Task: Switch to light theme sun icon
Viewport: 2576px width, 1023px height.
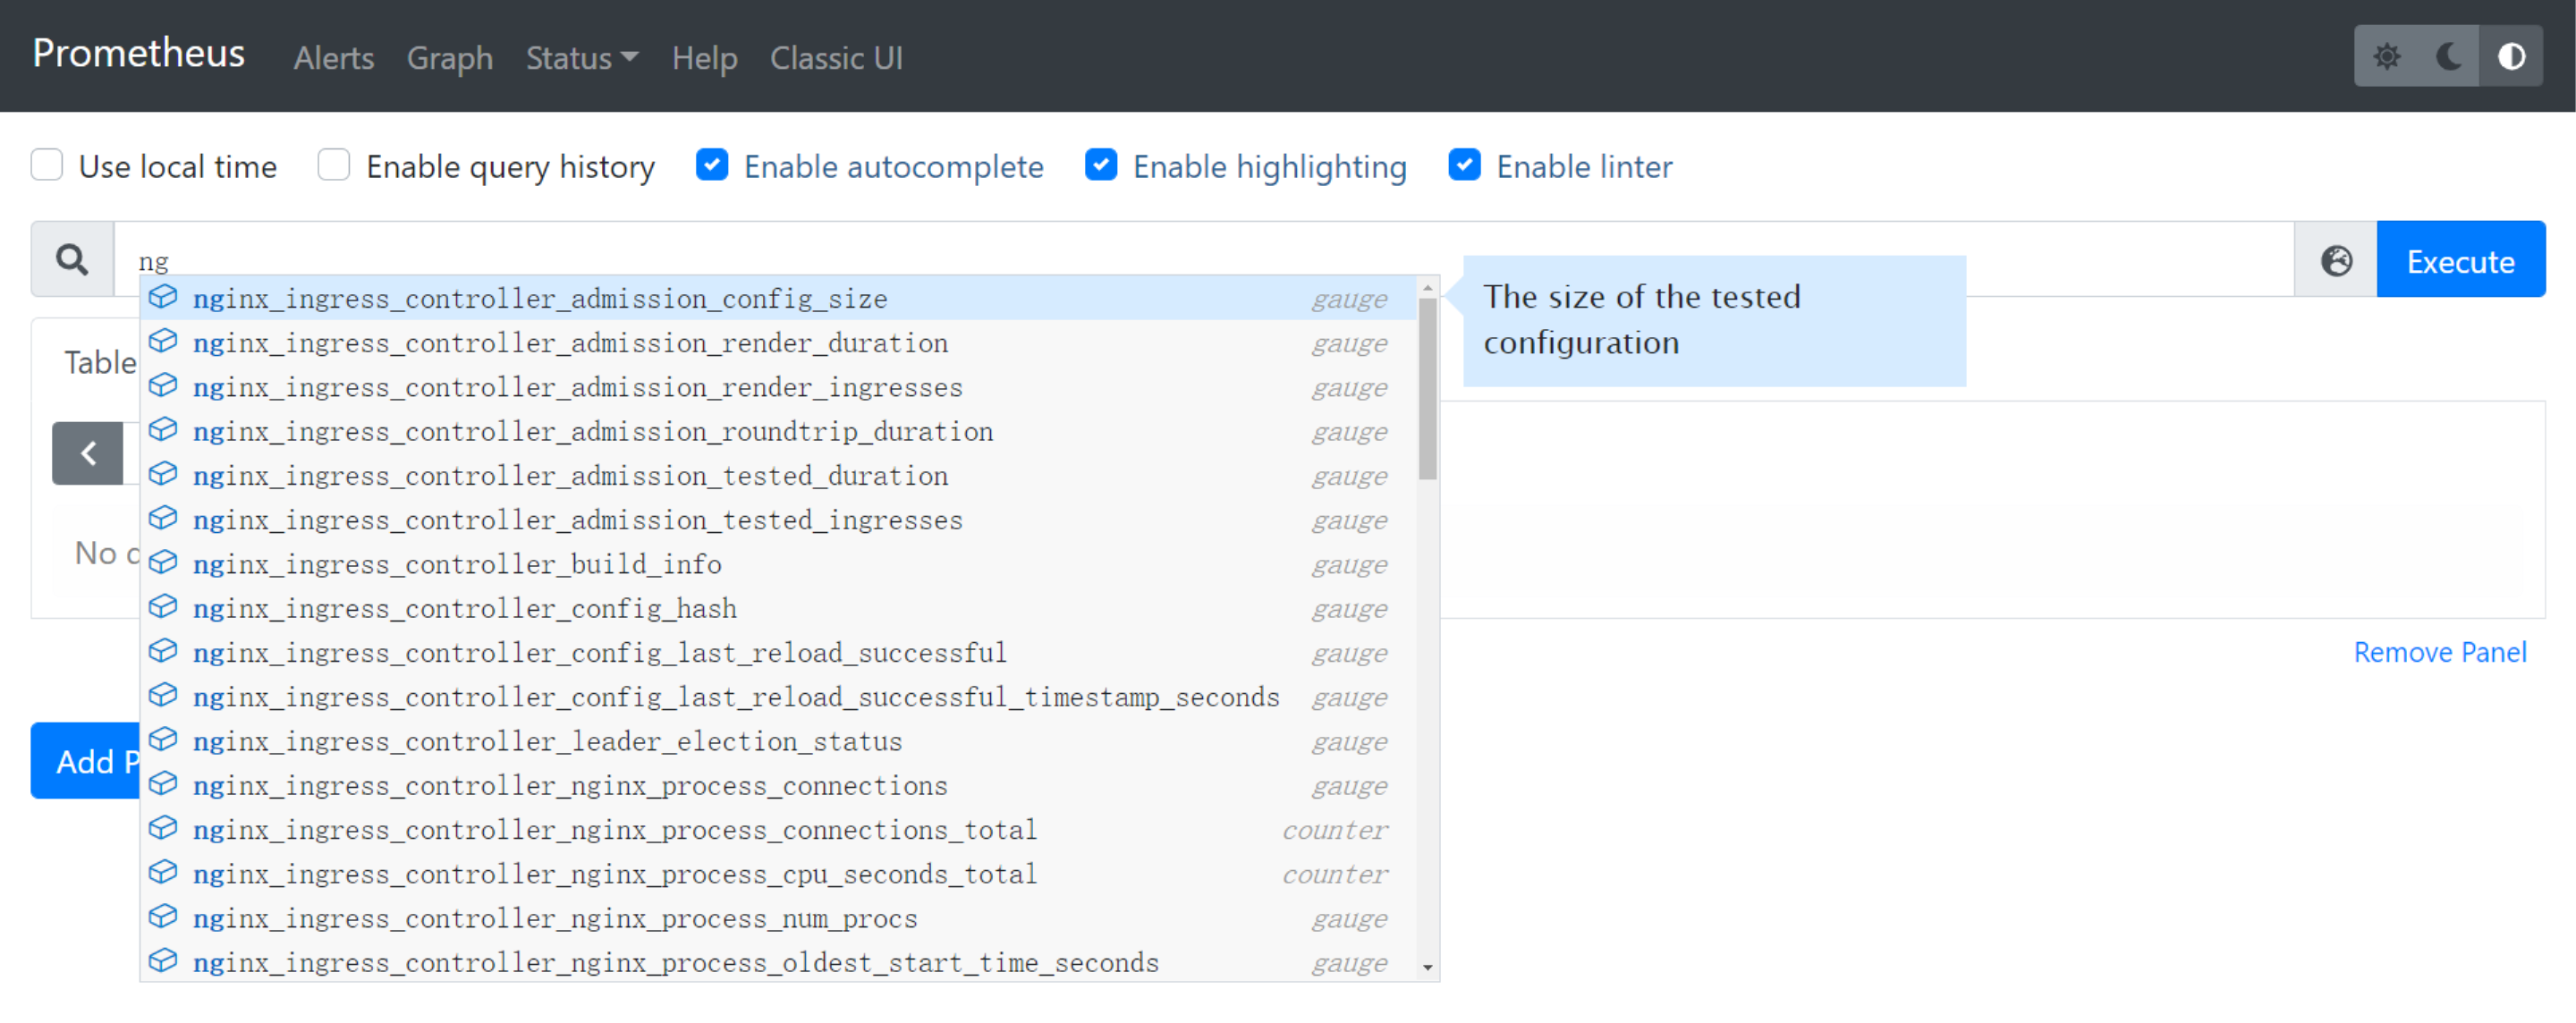Action: (2386, 57)
